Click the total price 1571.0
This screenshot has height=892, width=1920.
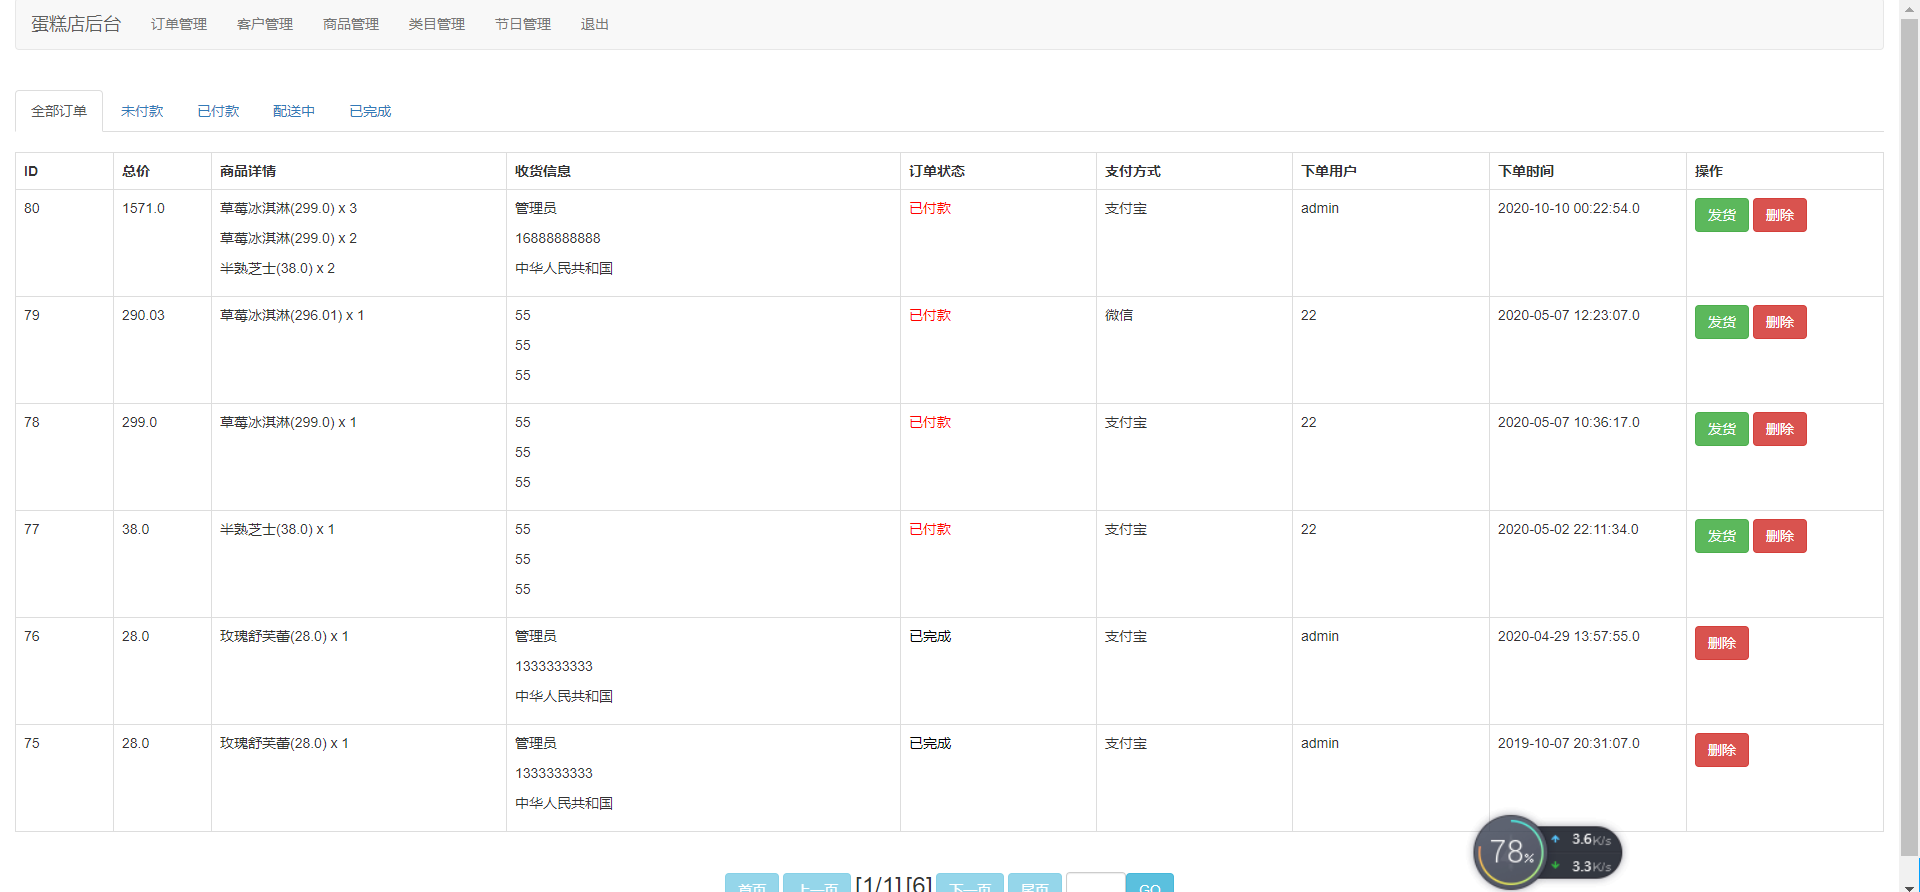point(143,208)
